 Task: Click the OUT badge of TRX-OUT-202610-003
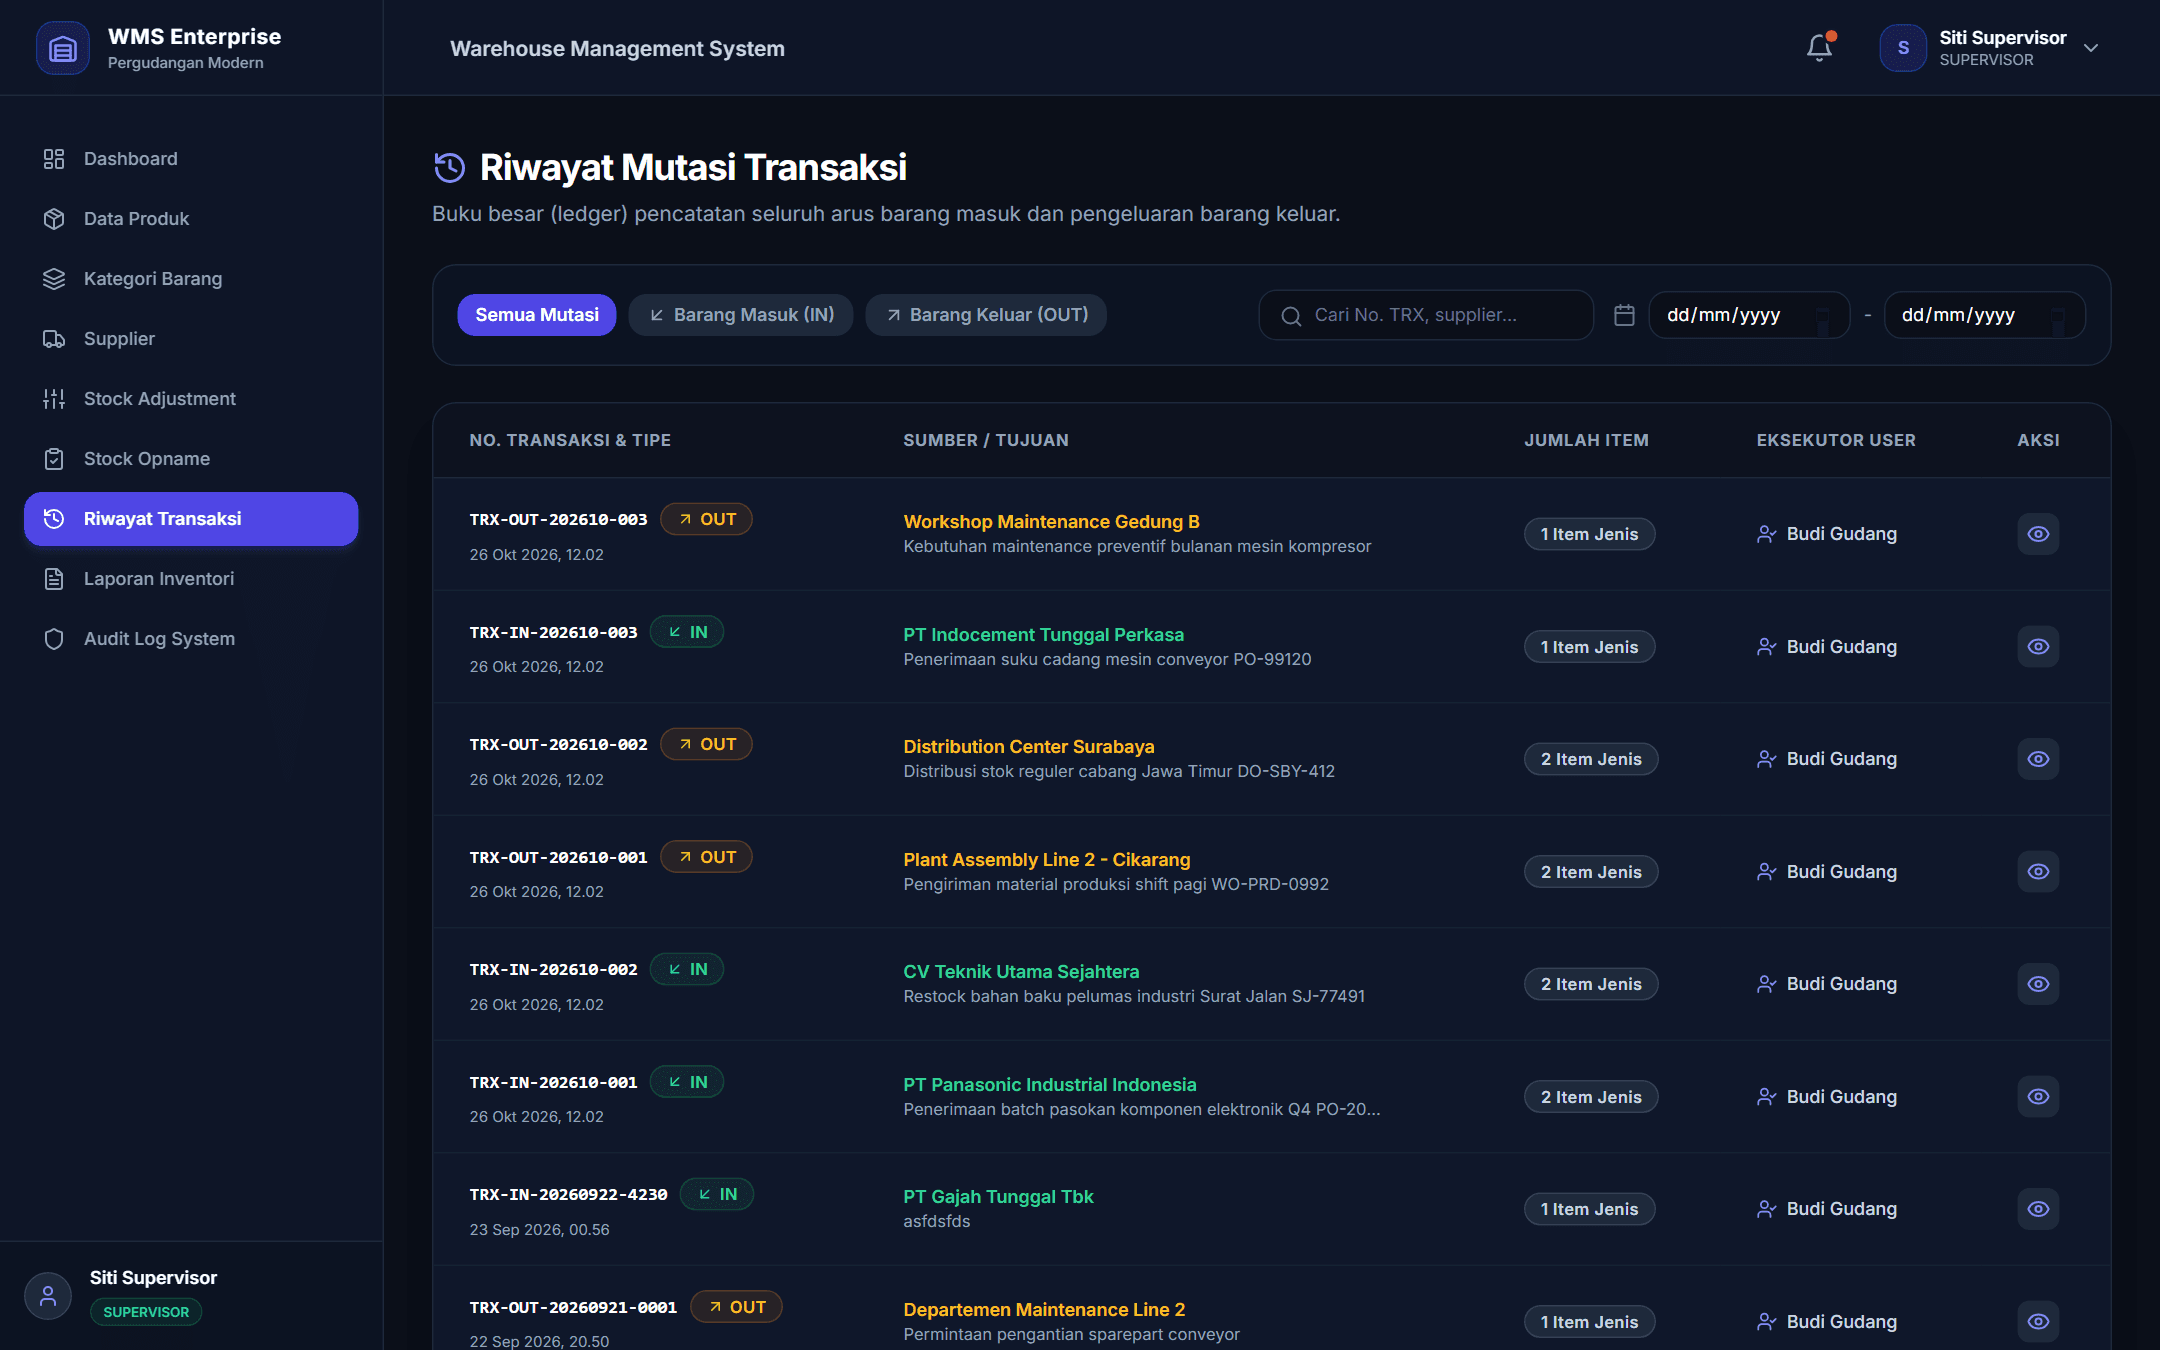click(707, 519)
